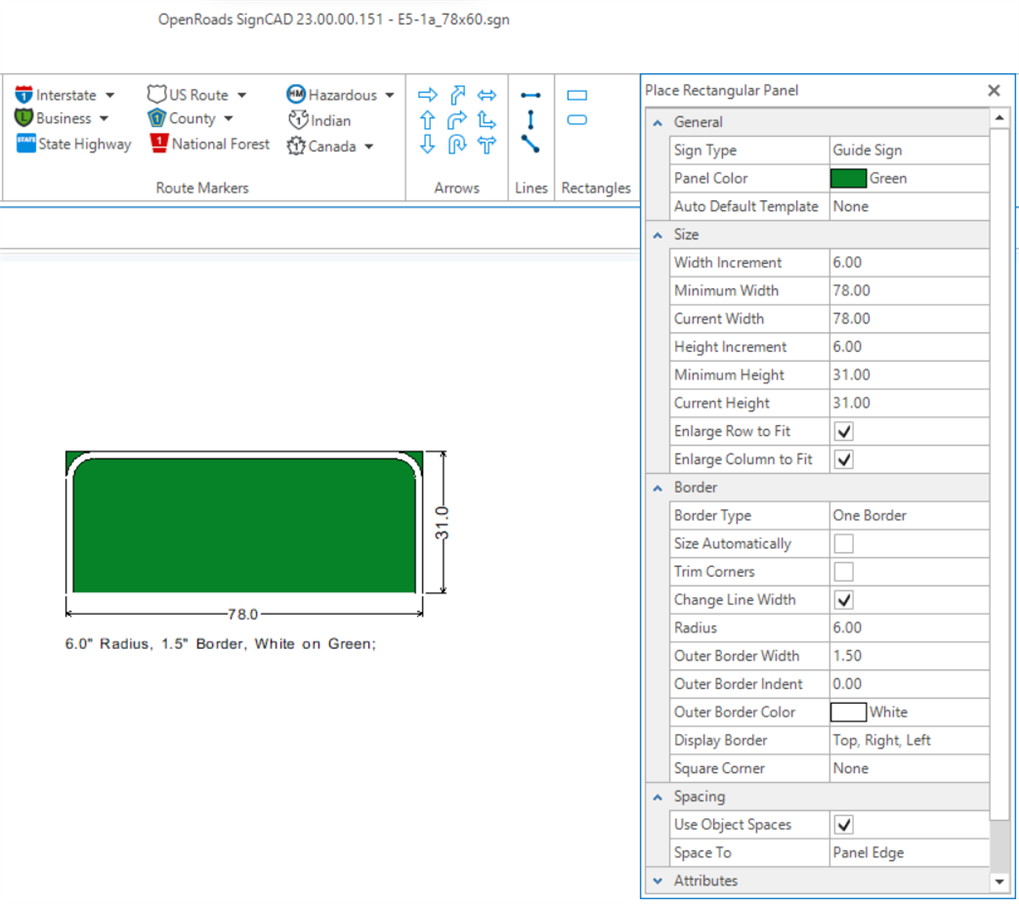Select the Interstate route marker icon

tap(24, 95)
